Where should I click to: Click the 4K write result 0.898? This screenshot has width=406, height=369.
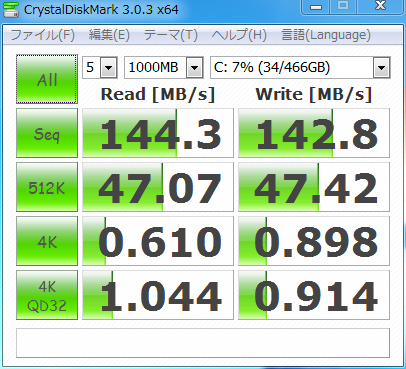click(314, 241)
